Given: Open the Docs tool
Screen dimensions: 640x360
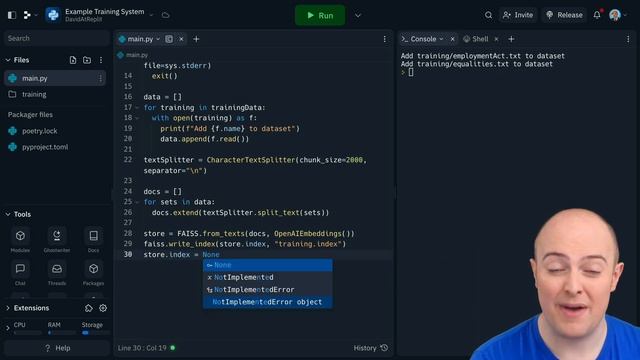Looking at the screenshot, I should pyautogui.click(x=93, y=240).
